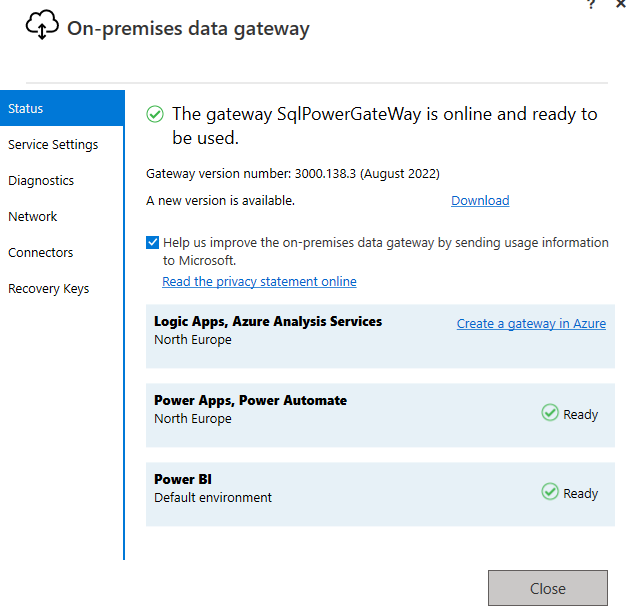Image resolution: width=631 pixels, height=610 pixels.
Task: Switch to the Diagnostics tab
Action: pyautogui.click(x=62, y=180)
